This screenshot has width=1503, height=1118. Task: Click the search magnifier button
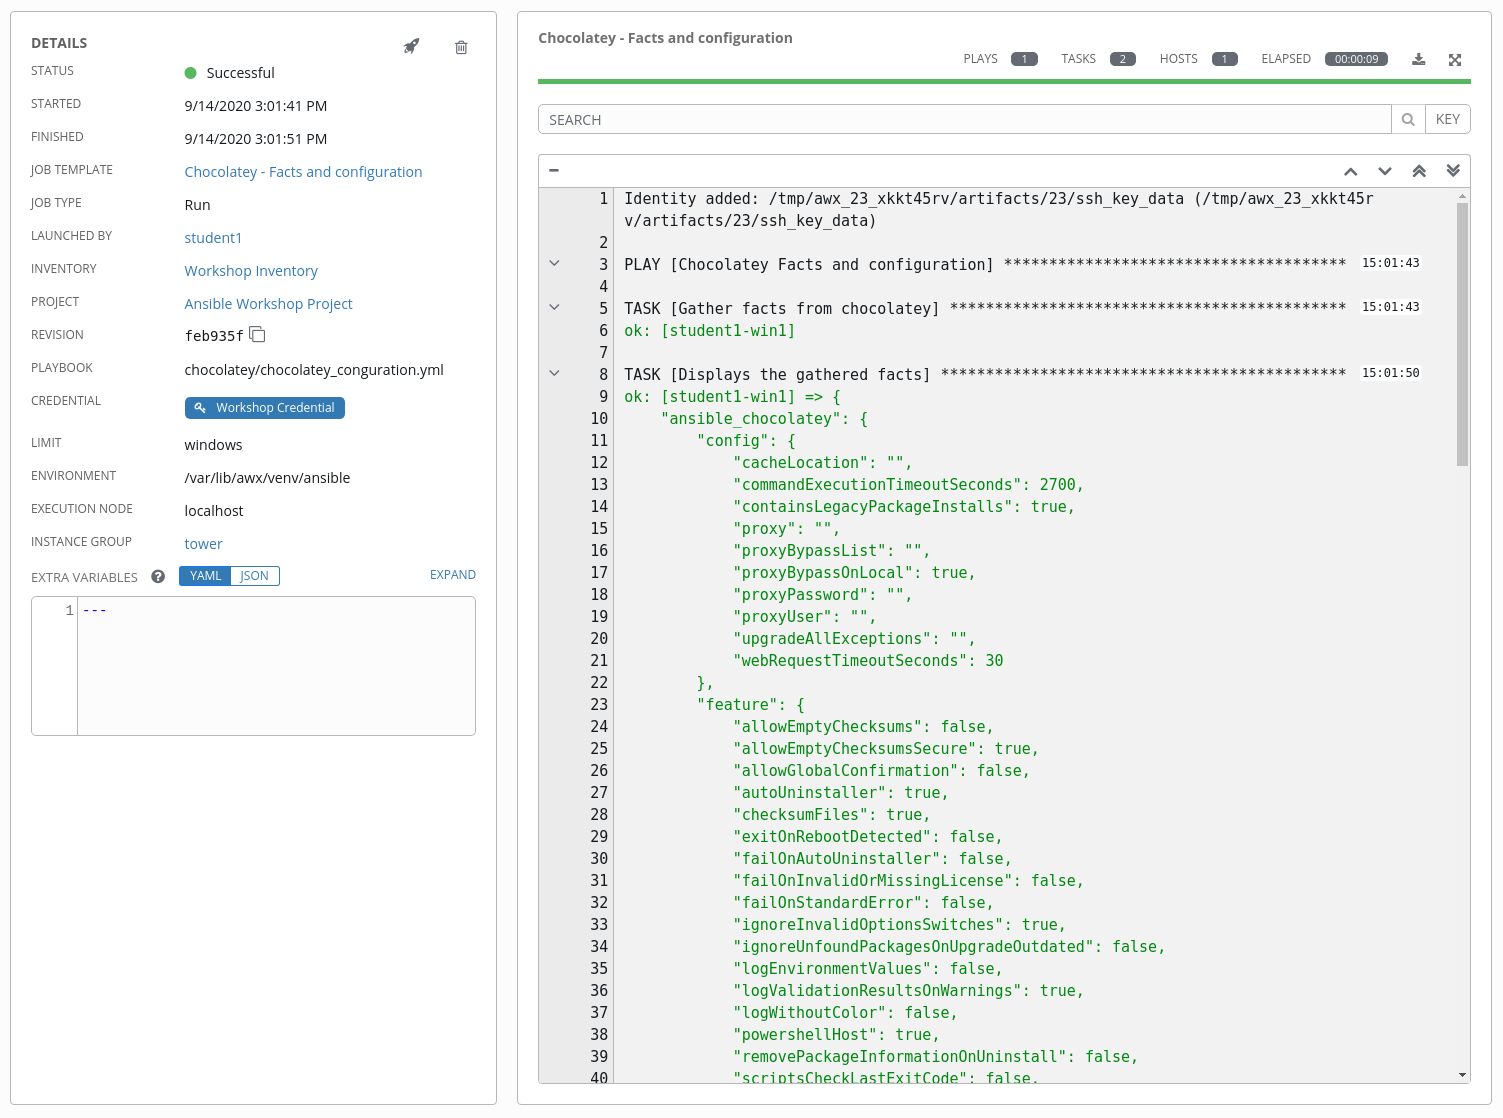point(1408,120)
